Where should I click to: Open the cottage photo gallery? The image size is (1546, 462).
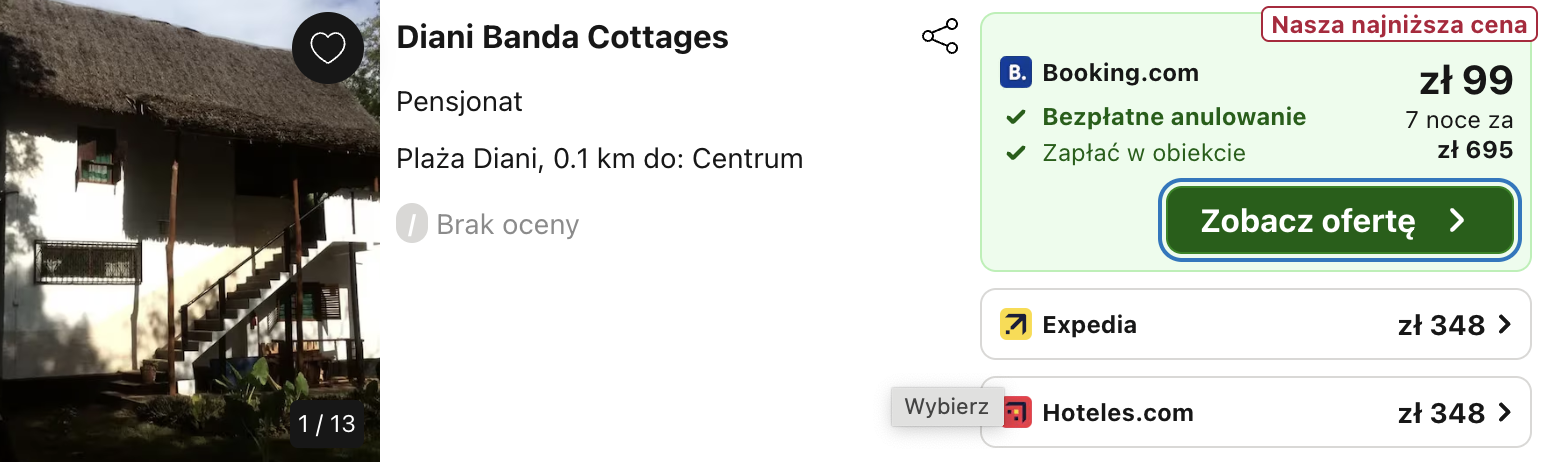[x=190, y=231]
